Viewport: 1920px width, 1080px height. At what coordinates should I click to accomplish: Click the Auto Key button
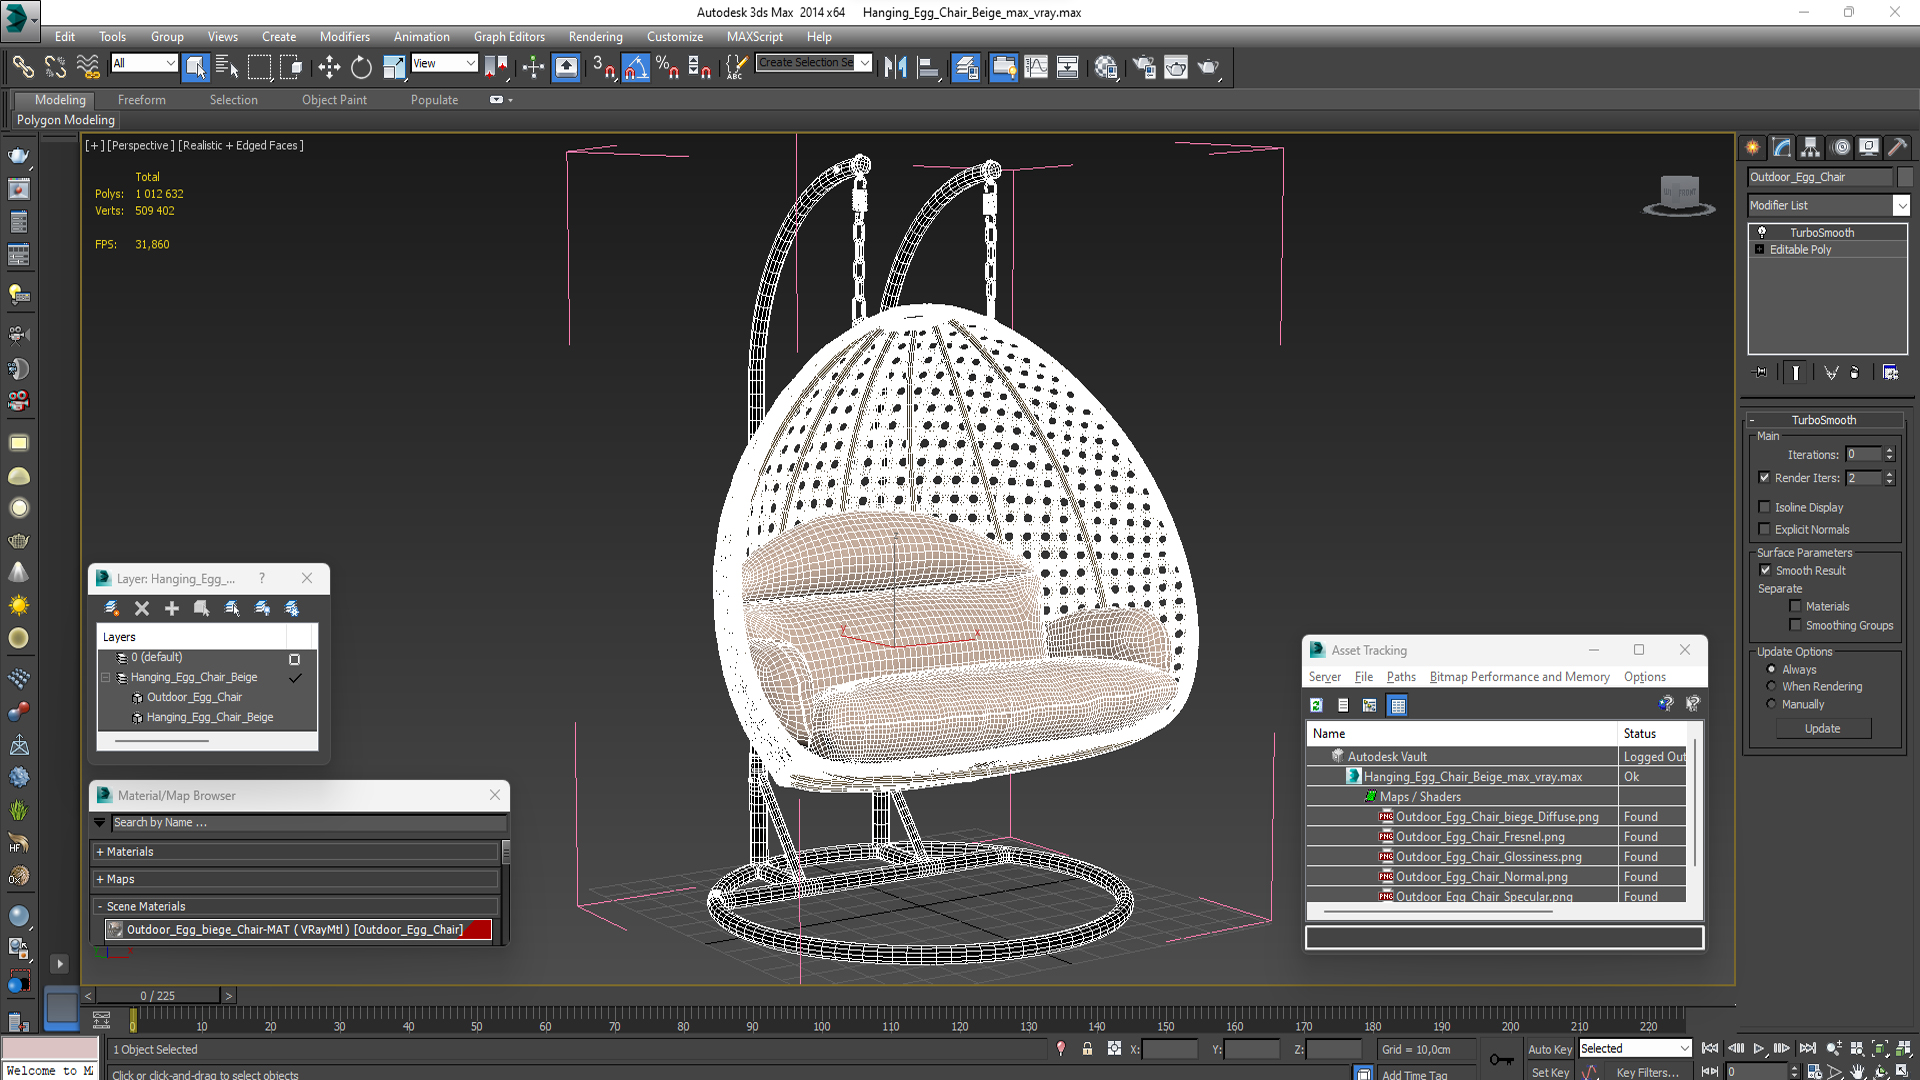pos(1549,1049)
